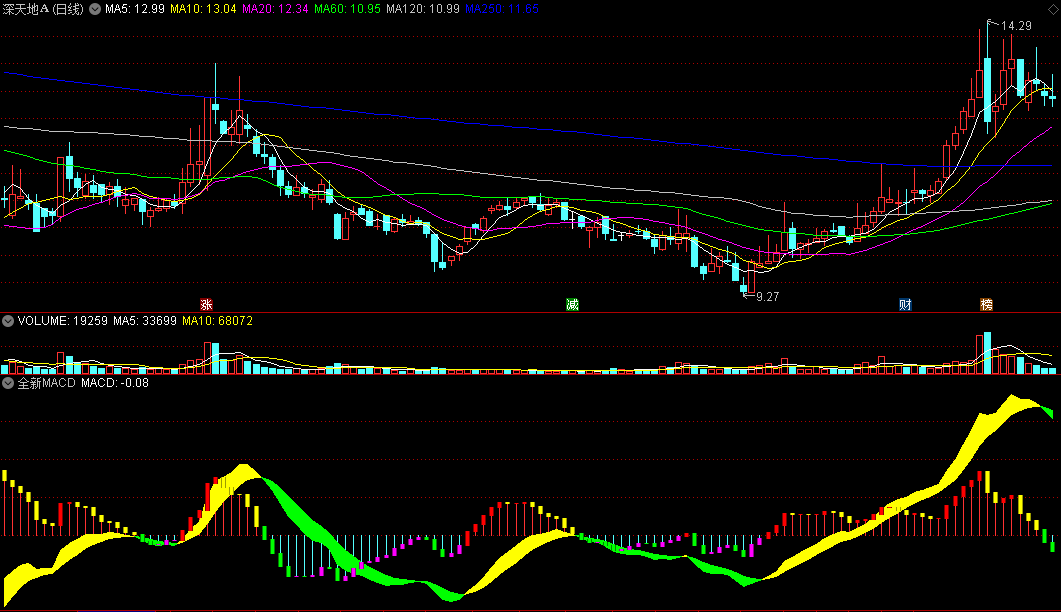Screen dimensions: 1061x612
Task: Click the blue 财 event marker
Action: (x=905, y=305)
